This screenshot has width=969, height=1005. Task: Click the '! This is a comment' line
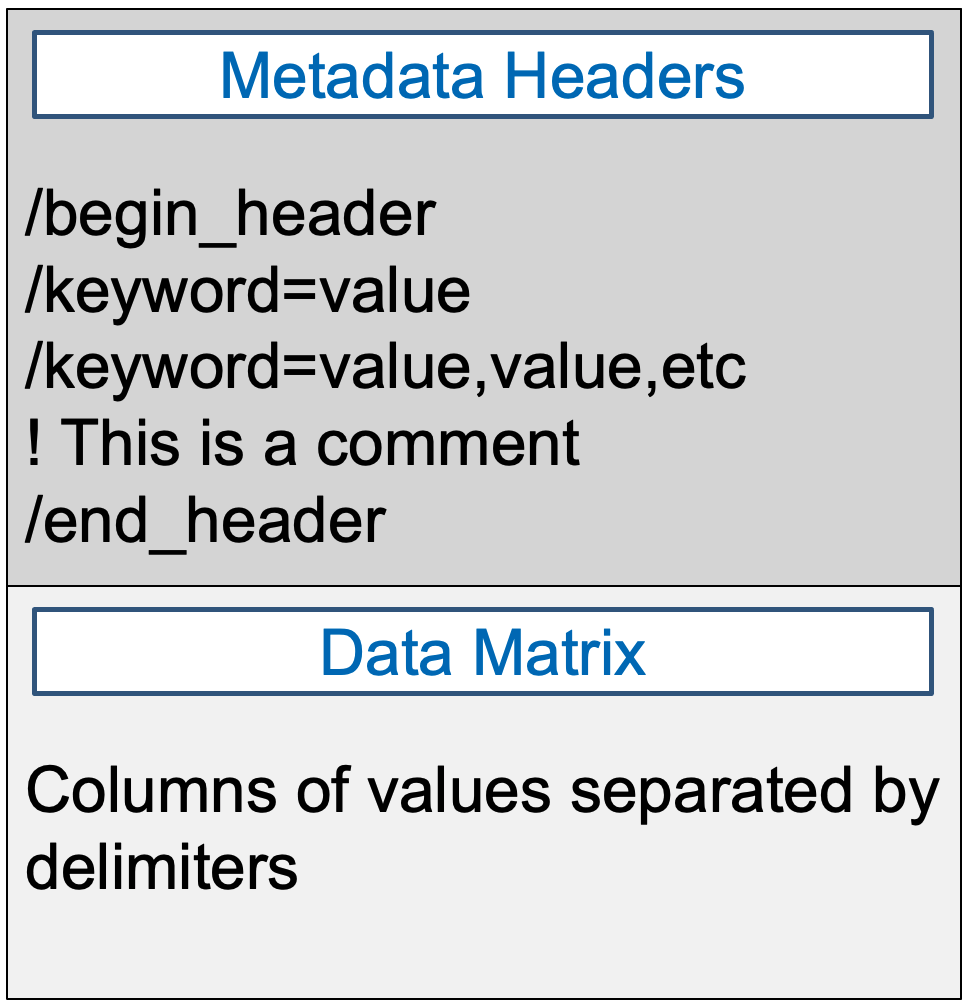pyautogui.click(x=302, y=443)
